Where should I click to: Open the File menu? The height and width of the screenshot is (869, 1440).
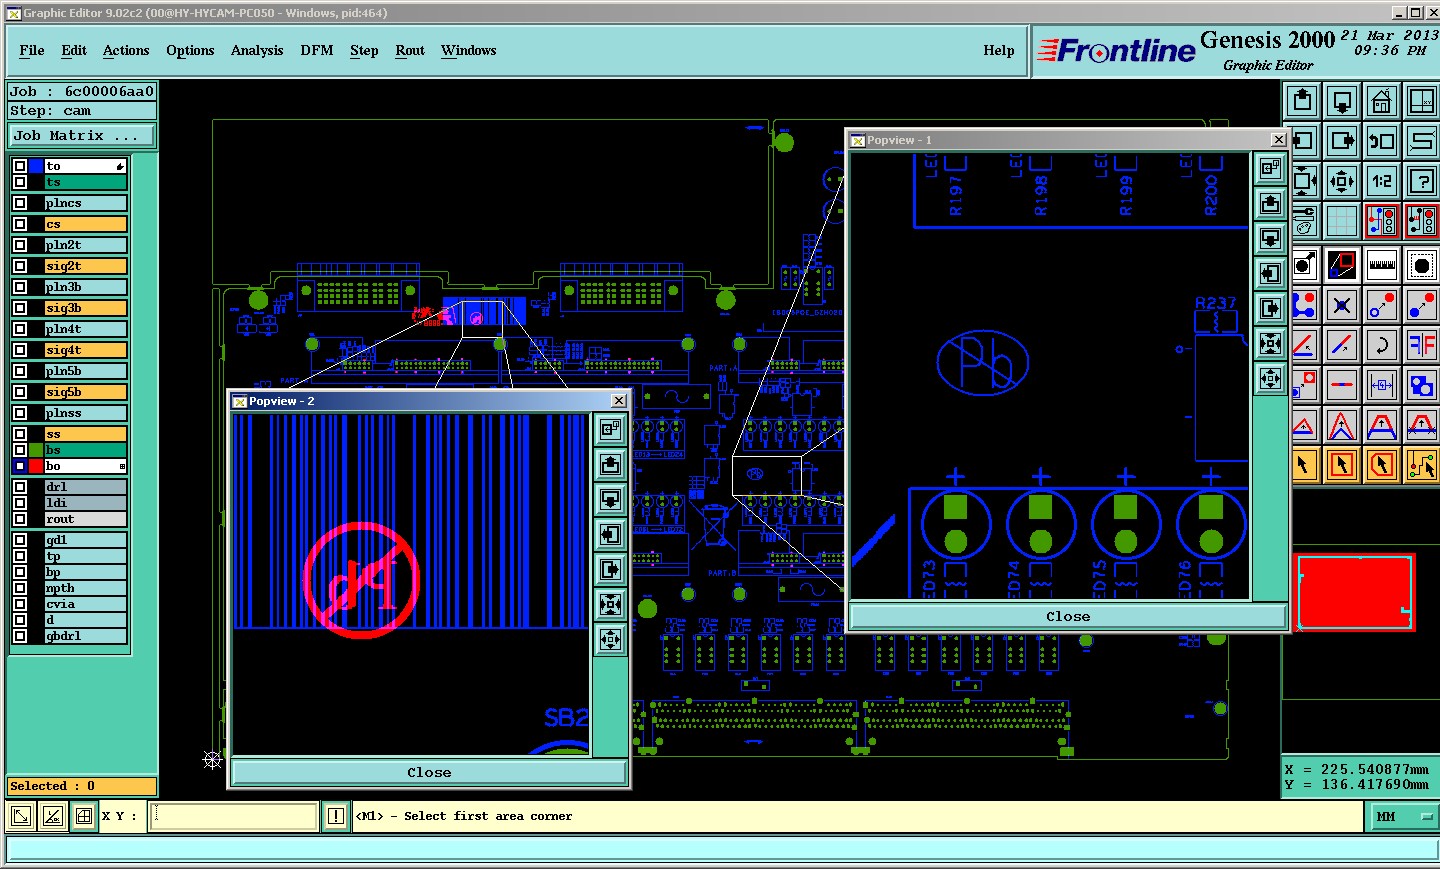(31, 50)
